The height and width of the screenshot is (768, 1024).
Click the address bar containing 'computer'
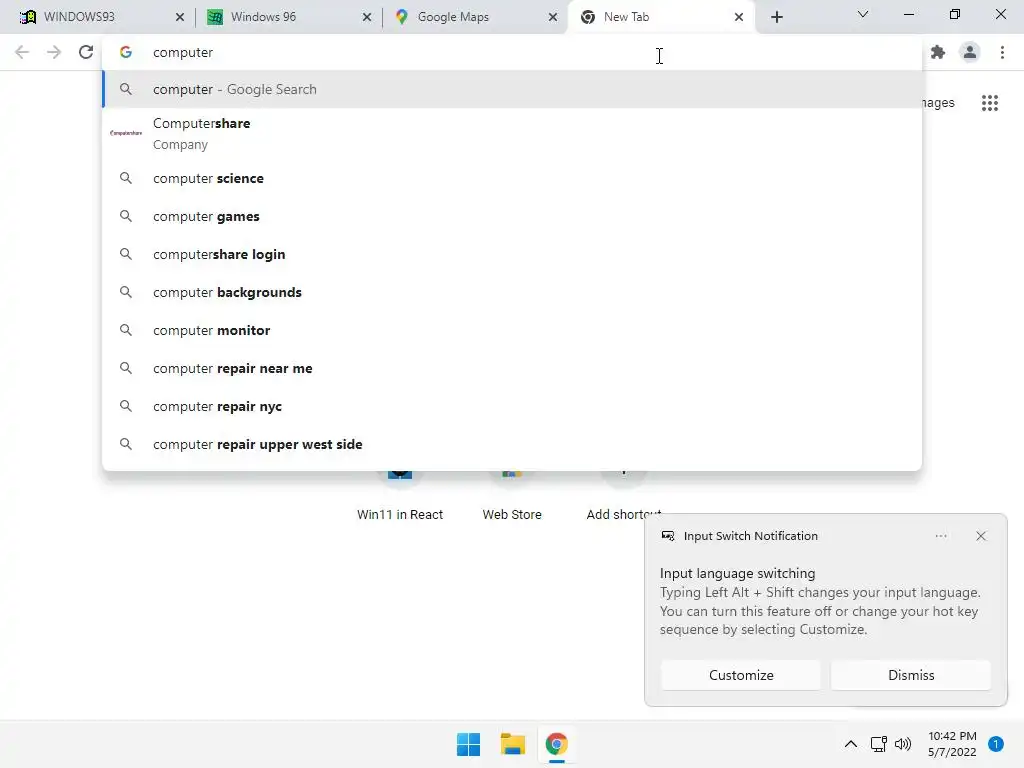pos(512,52)
